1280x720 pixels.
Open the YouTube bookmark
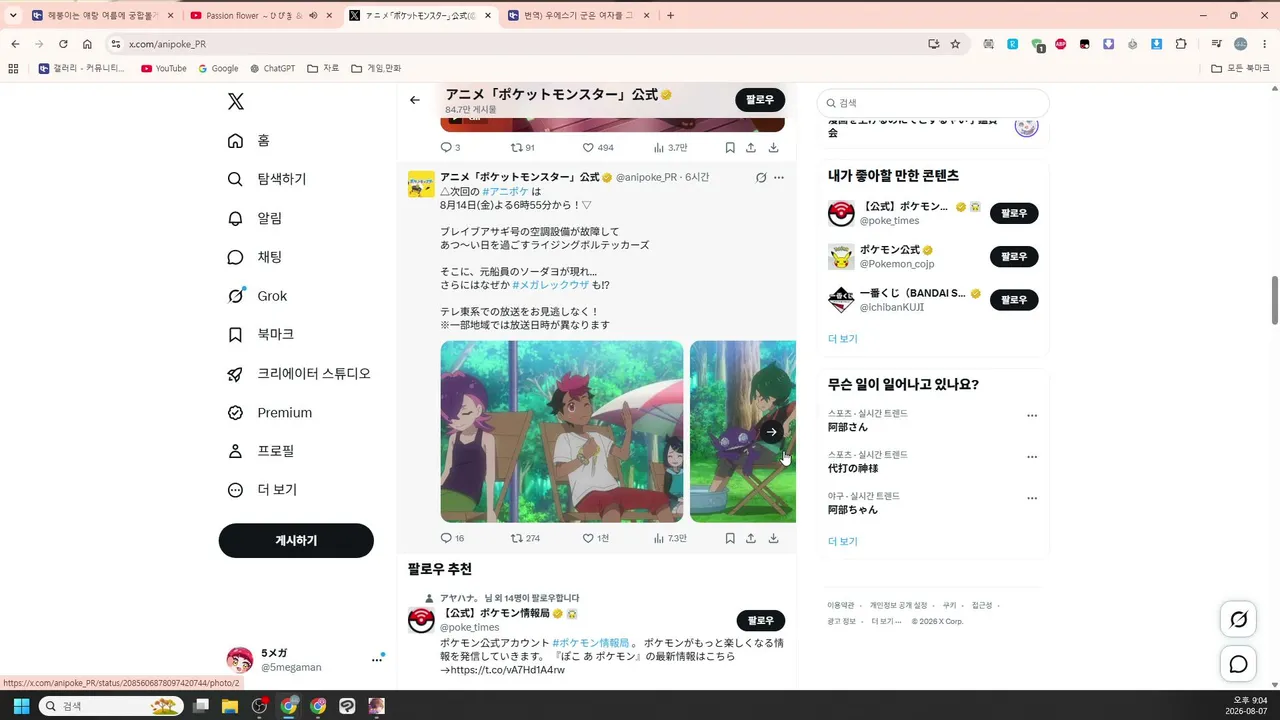click(164, 68)
